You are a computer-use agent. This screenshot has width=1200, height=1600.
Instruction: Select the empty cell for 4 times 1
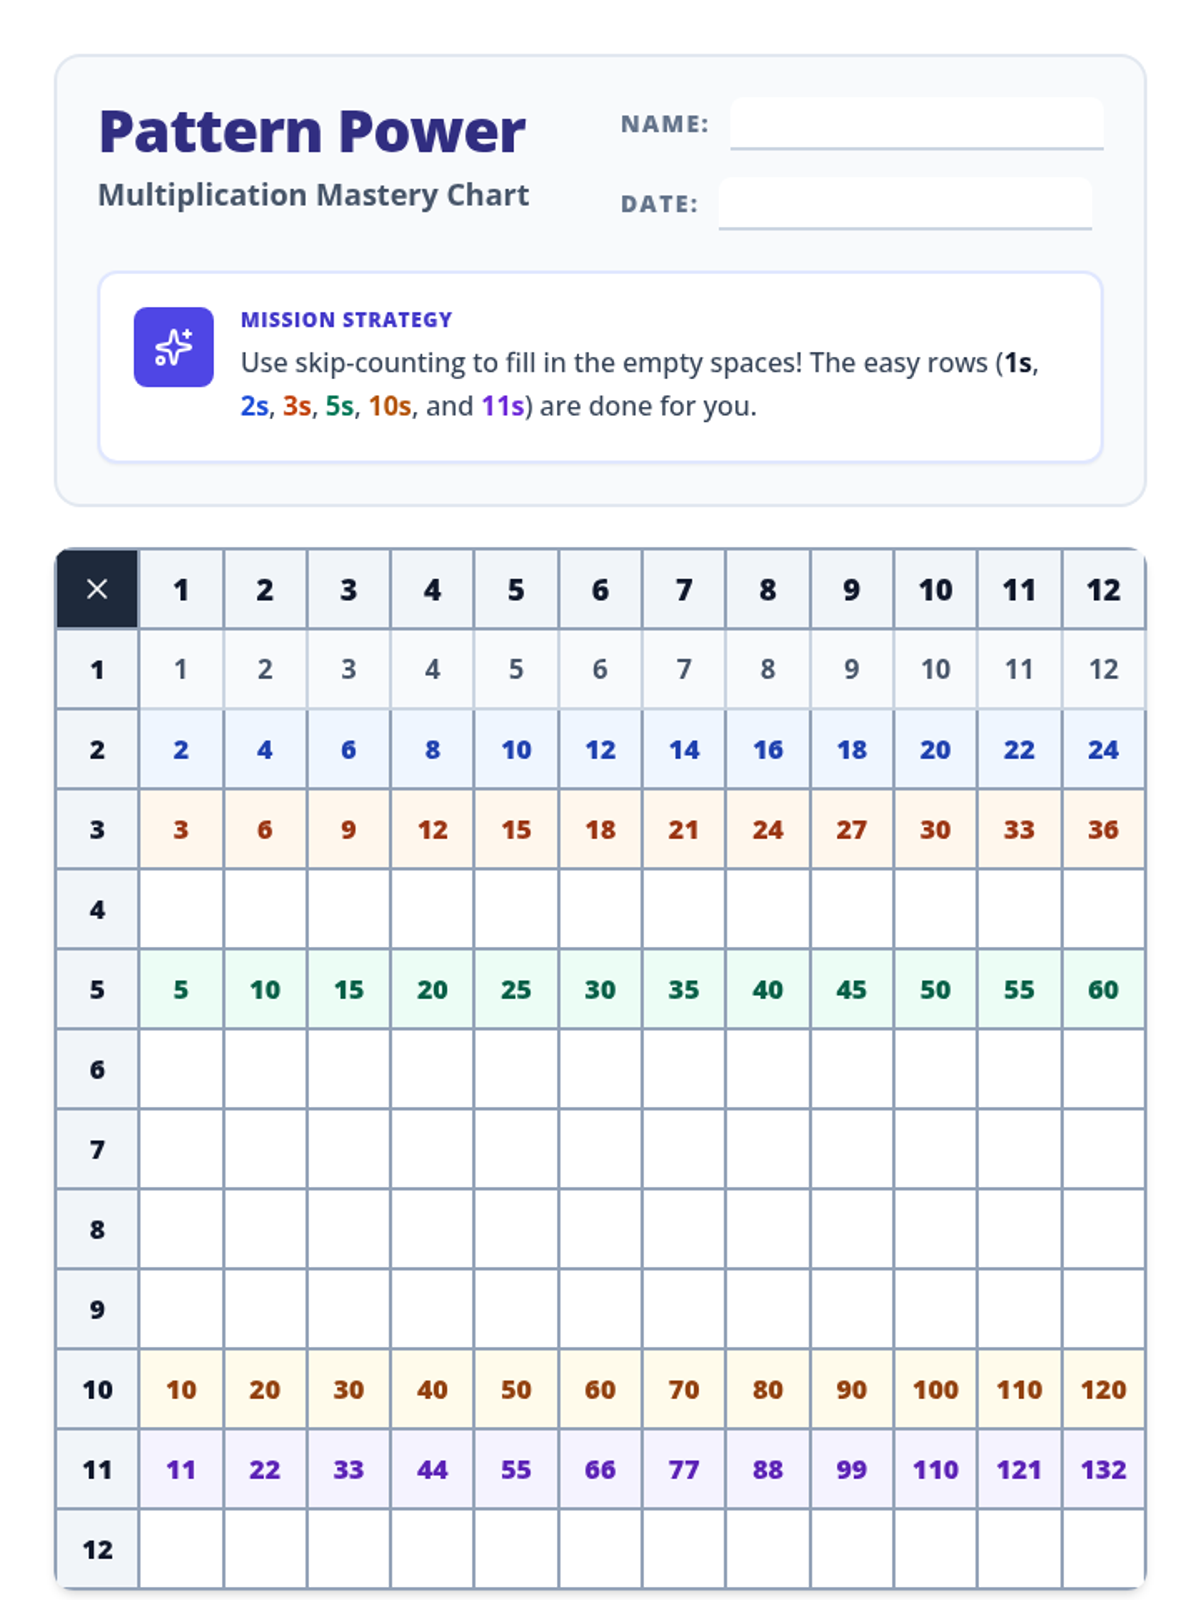(x=181, y=909)
